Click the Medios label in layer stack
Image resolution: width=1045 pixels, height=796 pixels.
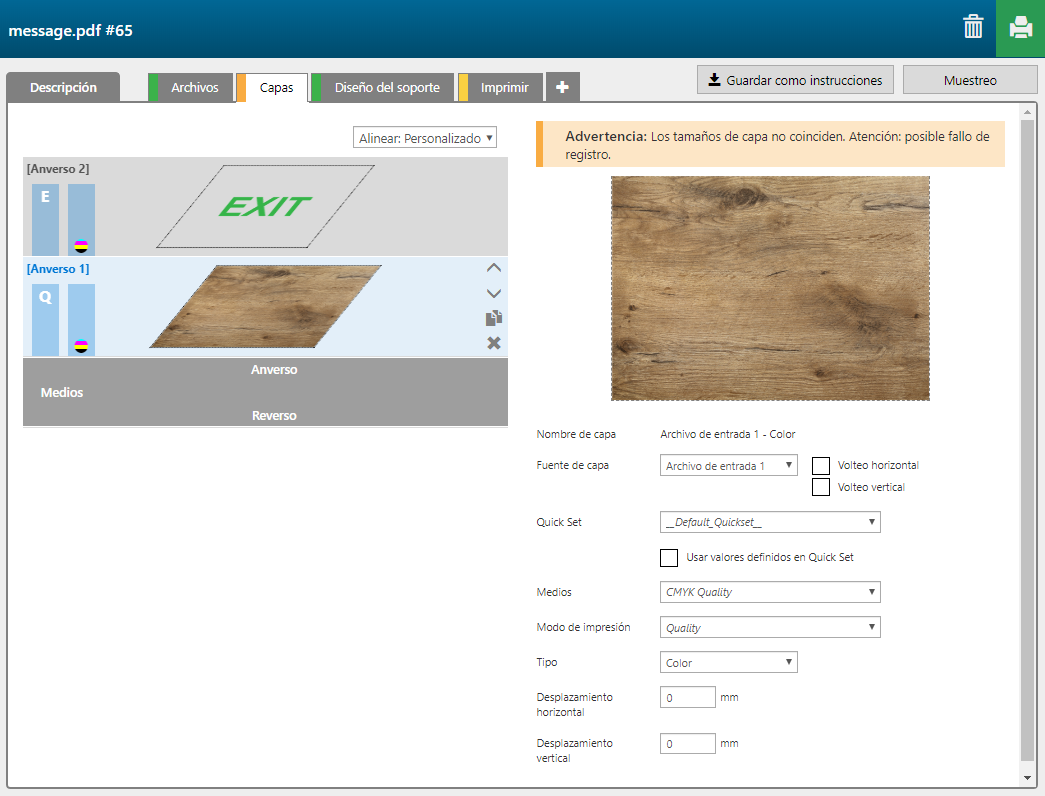(x=62, y=393)
